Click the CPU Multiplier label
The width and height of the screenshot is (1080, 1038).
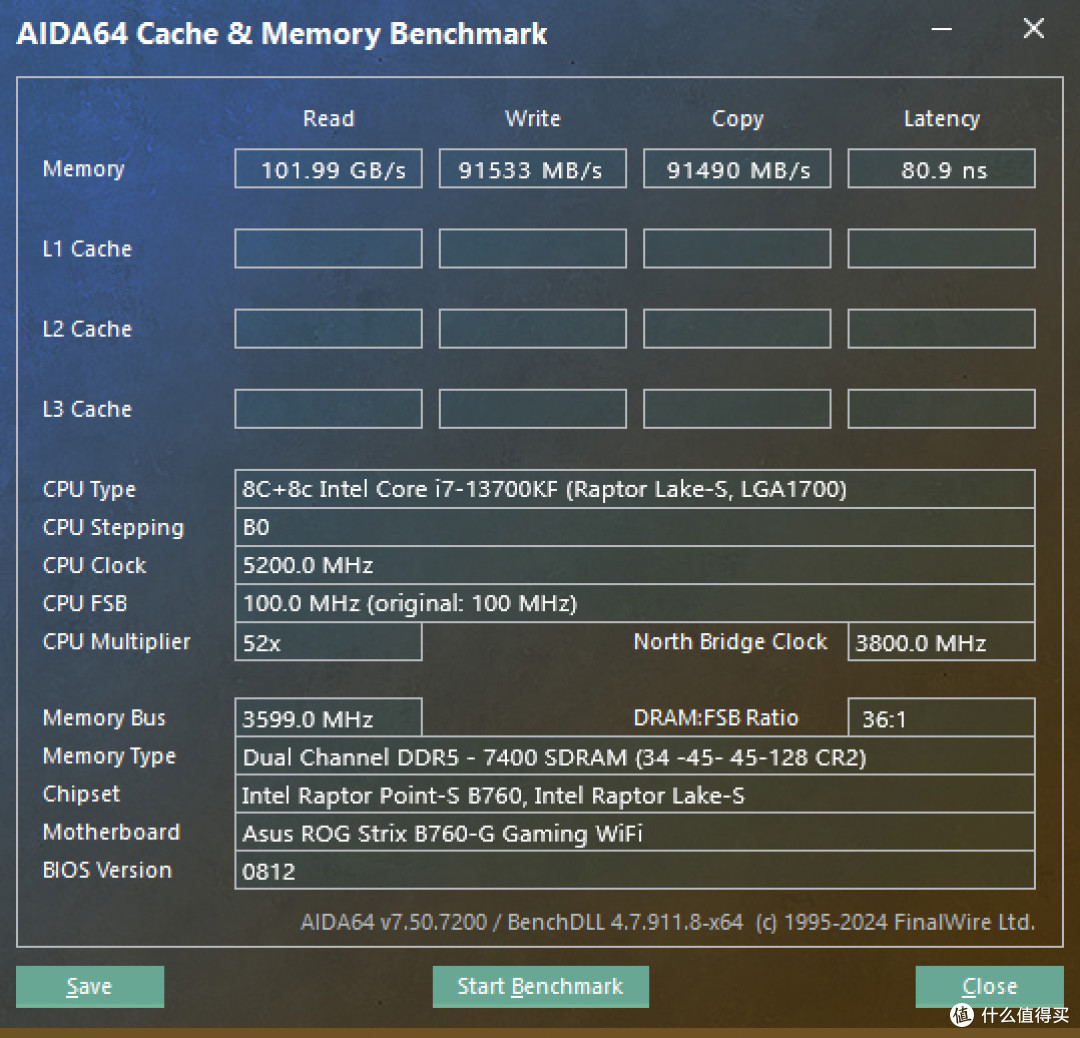coord(116,642)
